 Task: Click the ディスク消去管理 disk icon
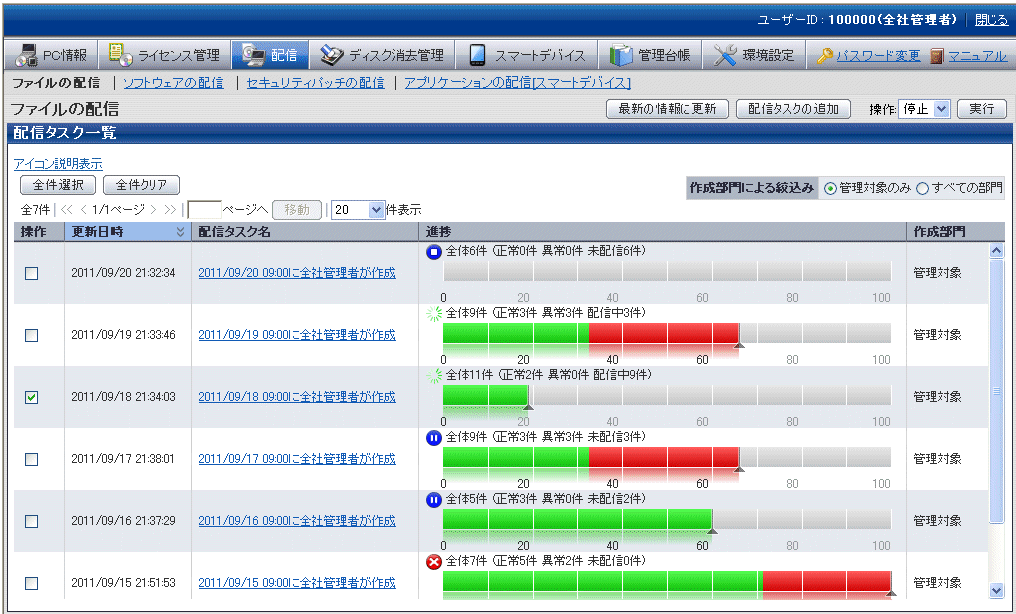point(331,55)
